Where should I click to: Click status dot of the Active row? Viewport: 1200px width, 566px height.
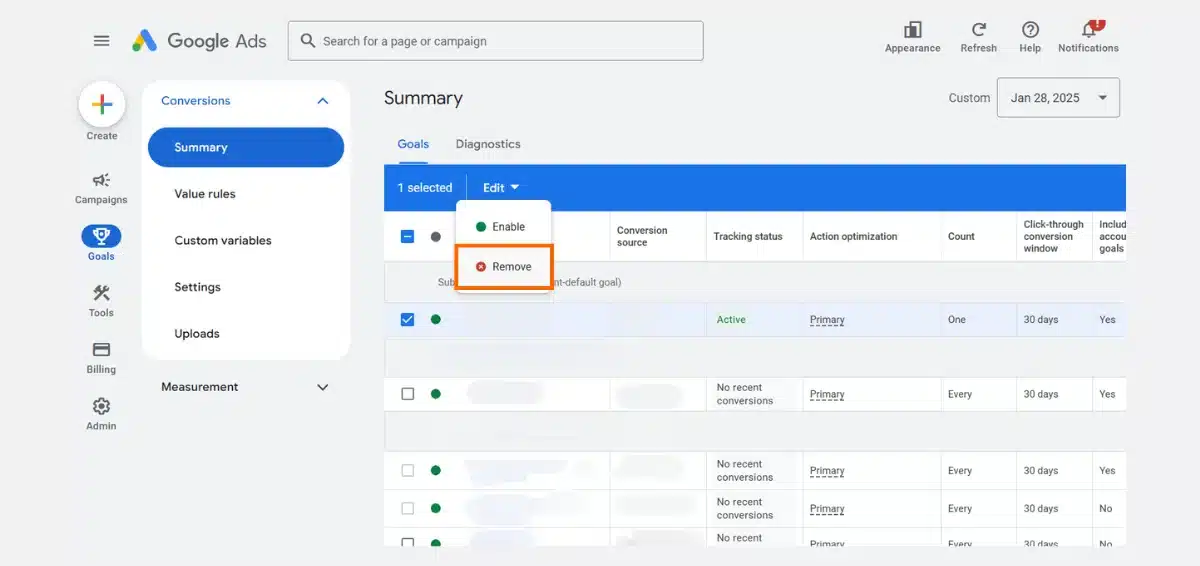[436, 320]
